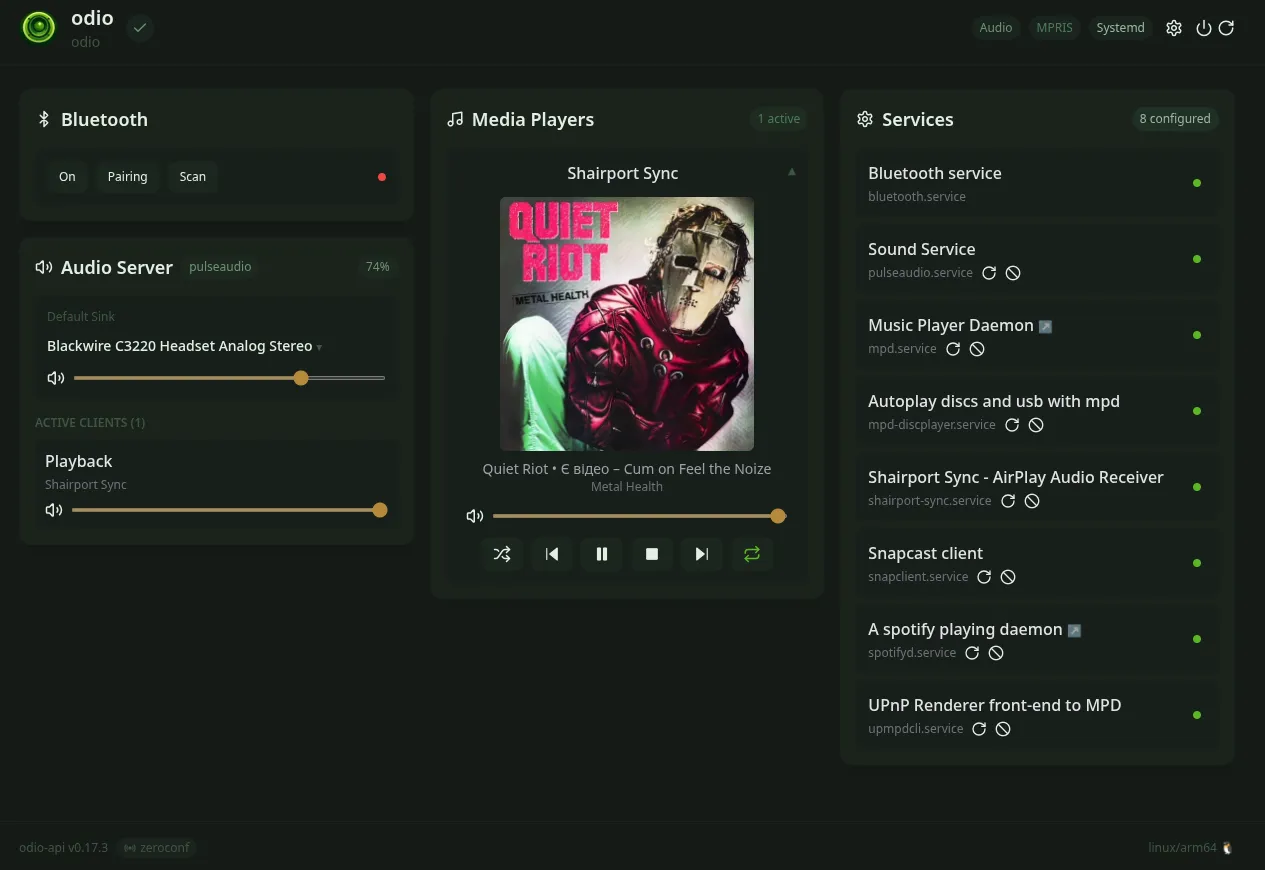Collapse the Shairport Sync player card
The height and width of the screenshot is (870, 1265).
[x=792, y=172]
